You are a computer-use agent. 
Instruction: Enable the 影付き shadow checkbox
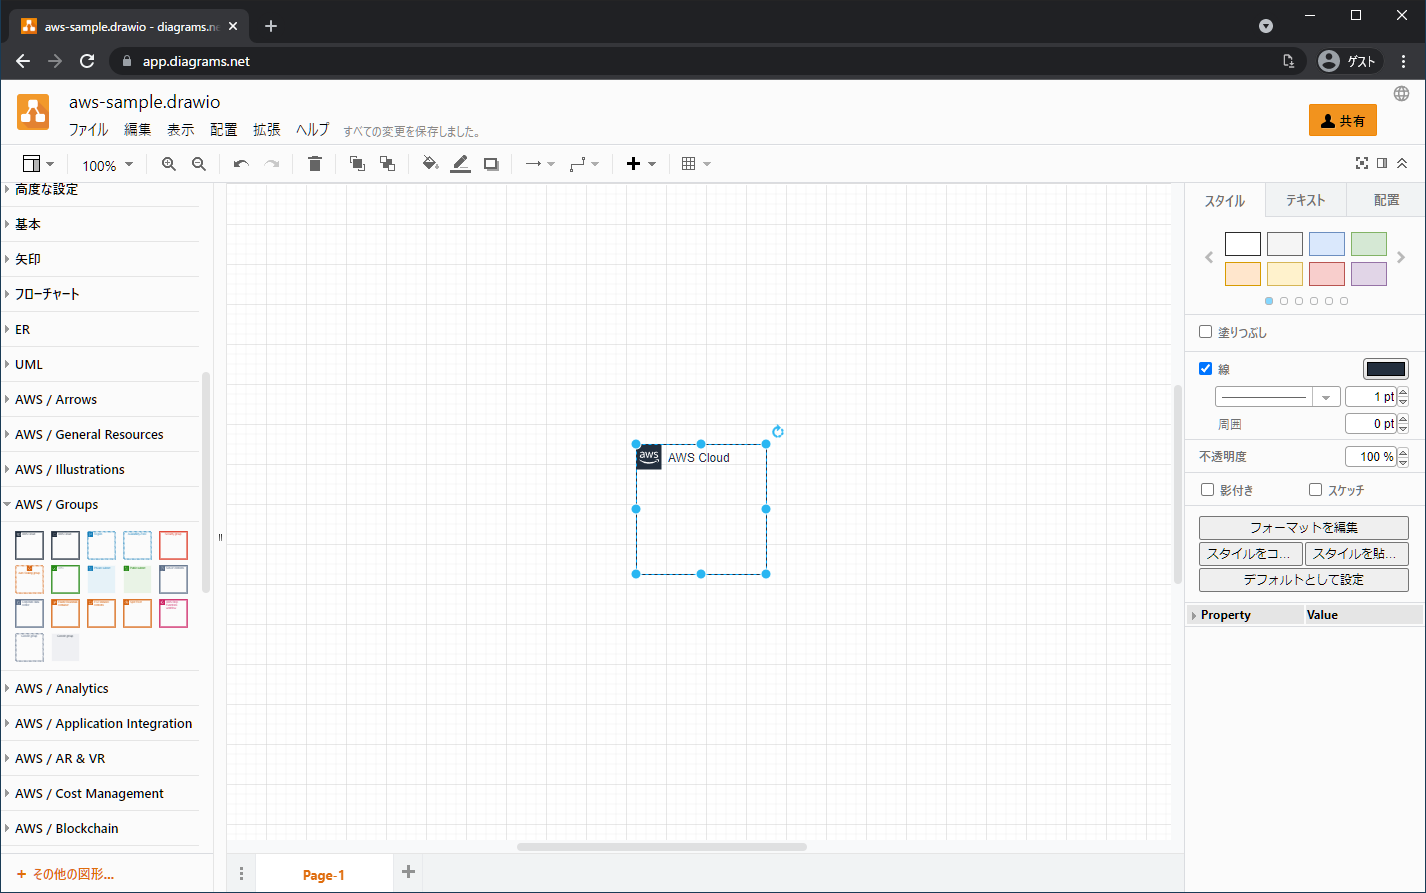(x=1208, y=490)
